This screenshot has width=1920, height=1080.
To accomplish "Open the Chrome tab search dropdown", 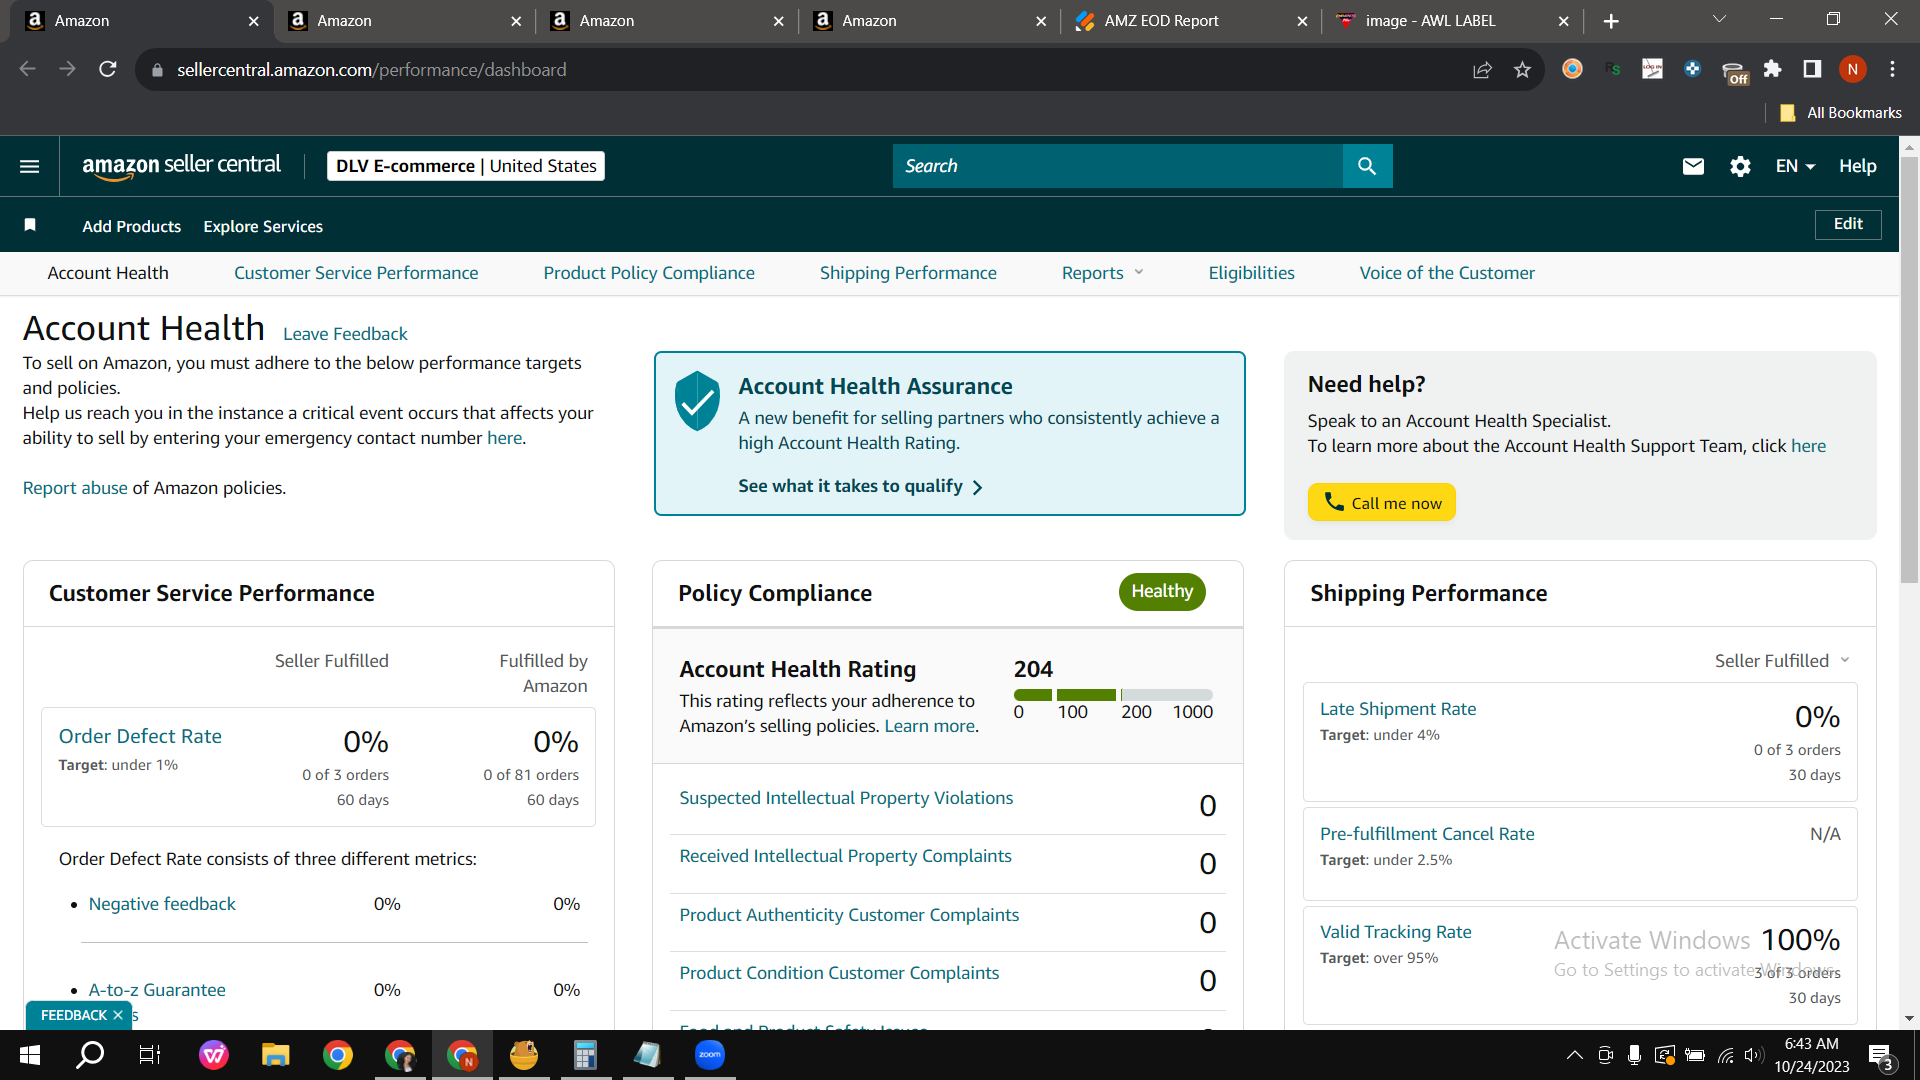I will click(x=1720, y=20).
